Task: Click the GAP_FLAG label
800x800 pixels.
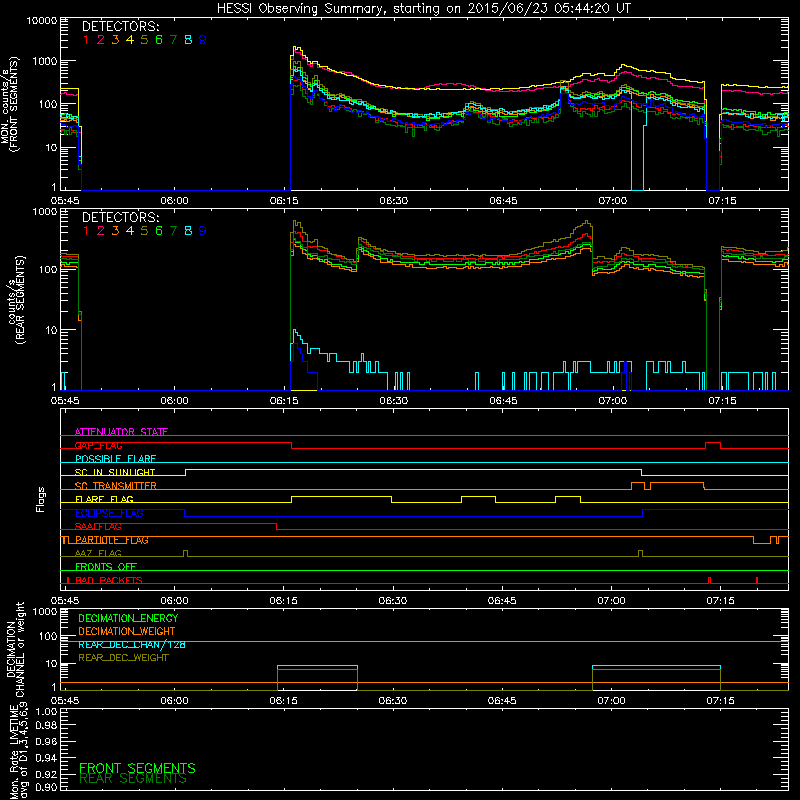Action: coord(98,445)
